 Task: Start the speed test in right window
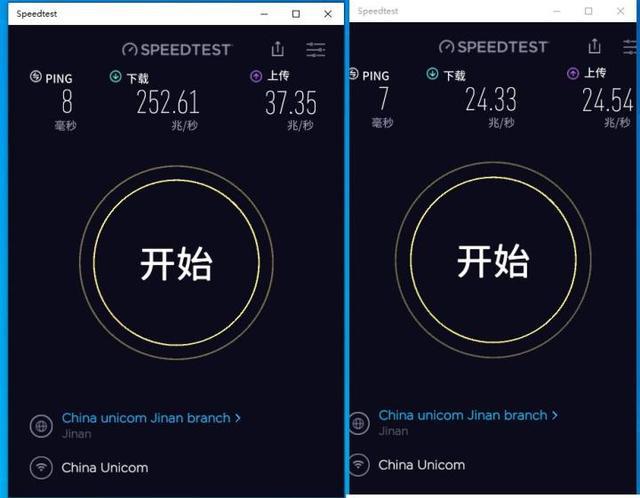point(493,260)
